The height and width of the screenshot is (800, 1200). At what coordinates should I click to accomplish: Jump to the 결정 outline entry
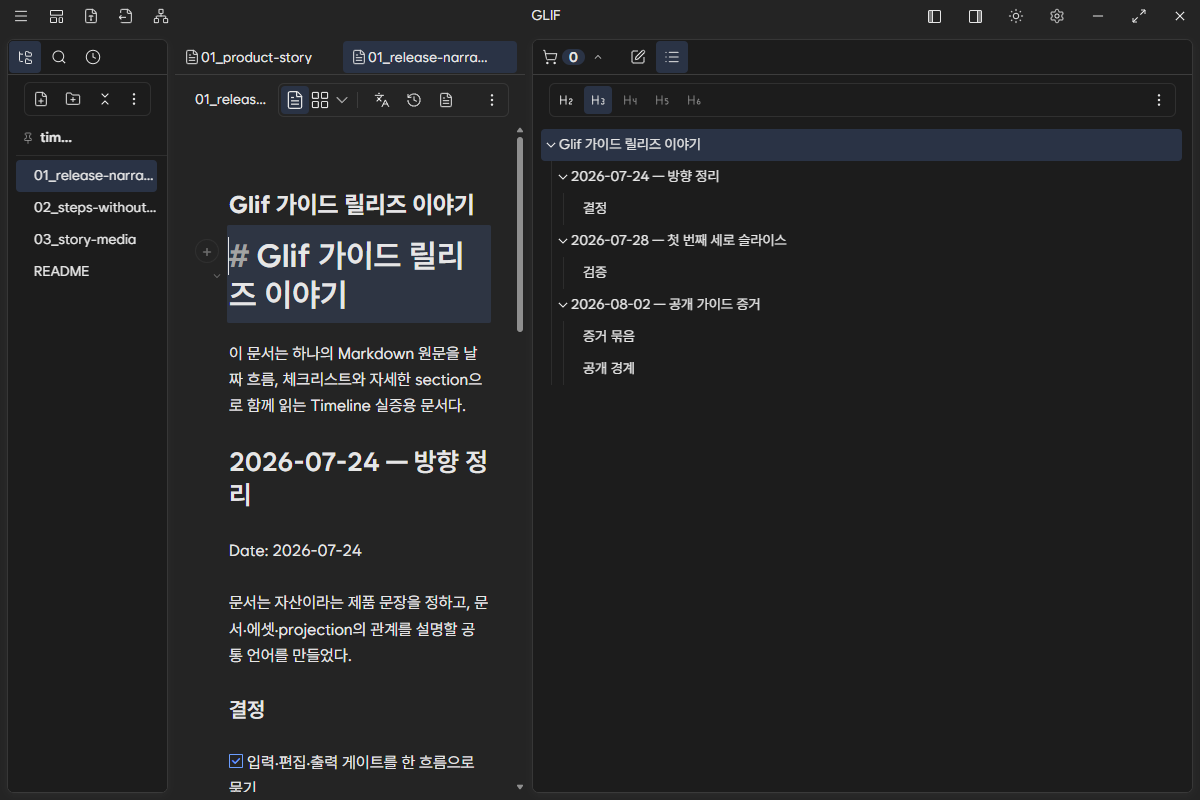point(595,208)
